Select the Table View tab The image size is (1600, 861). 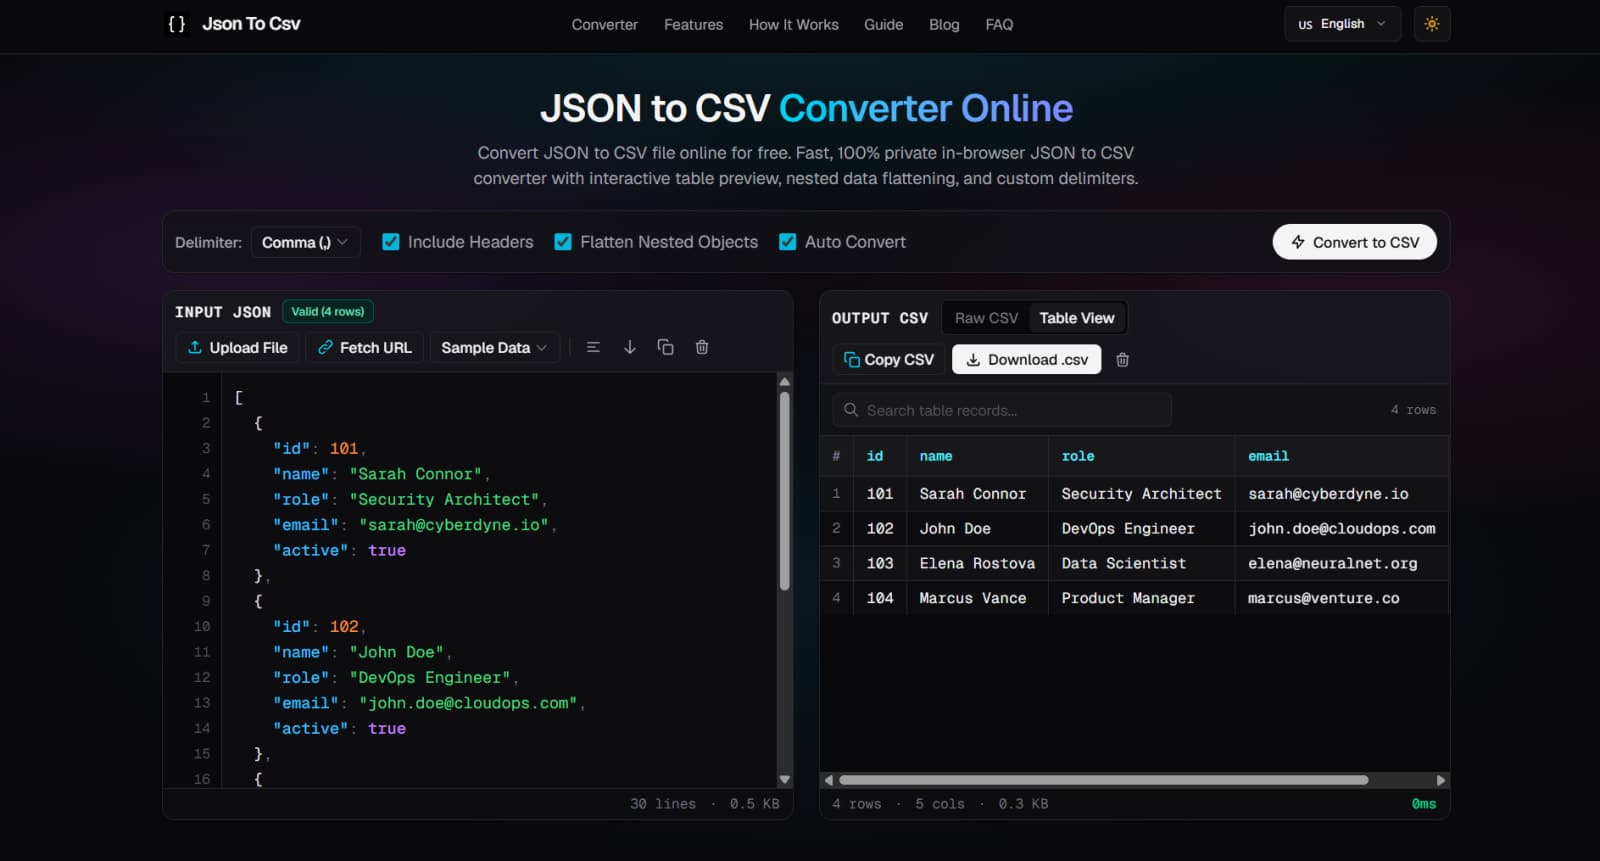click(1077, 318)
